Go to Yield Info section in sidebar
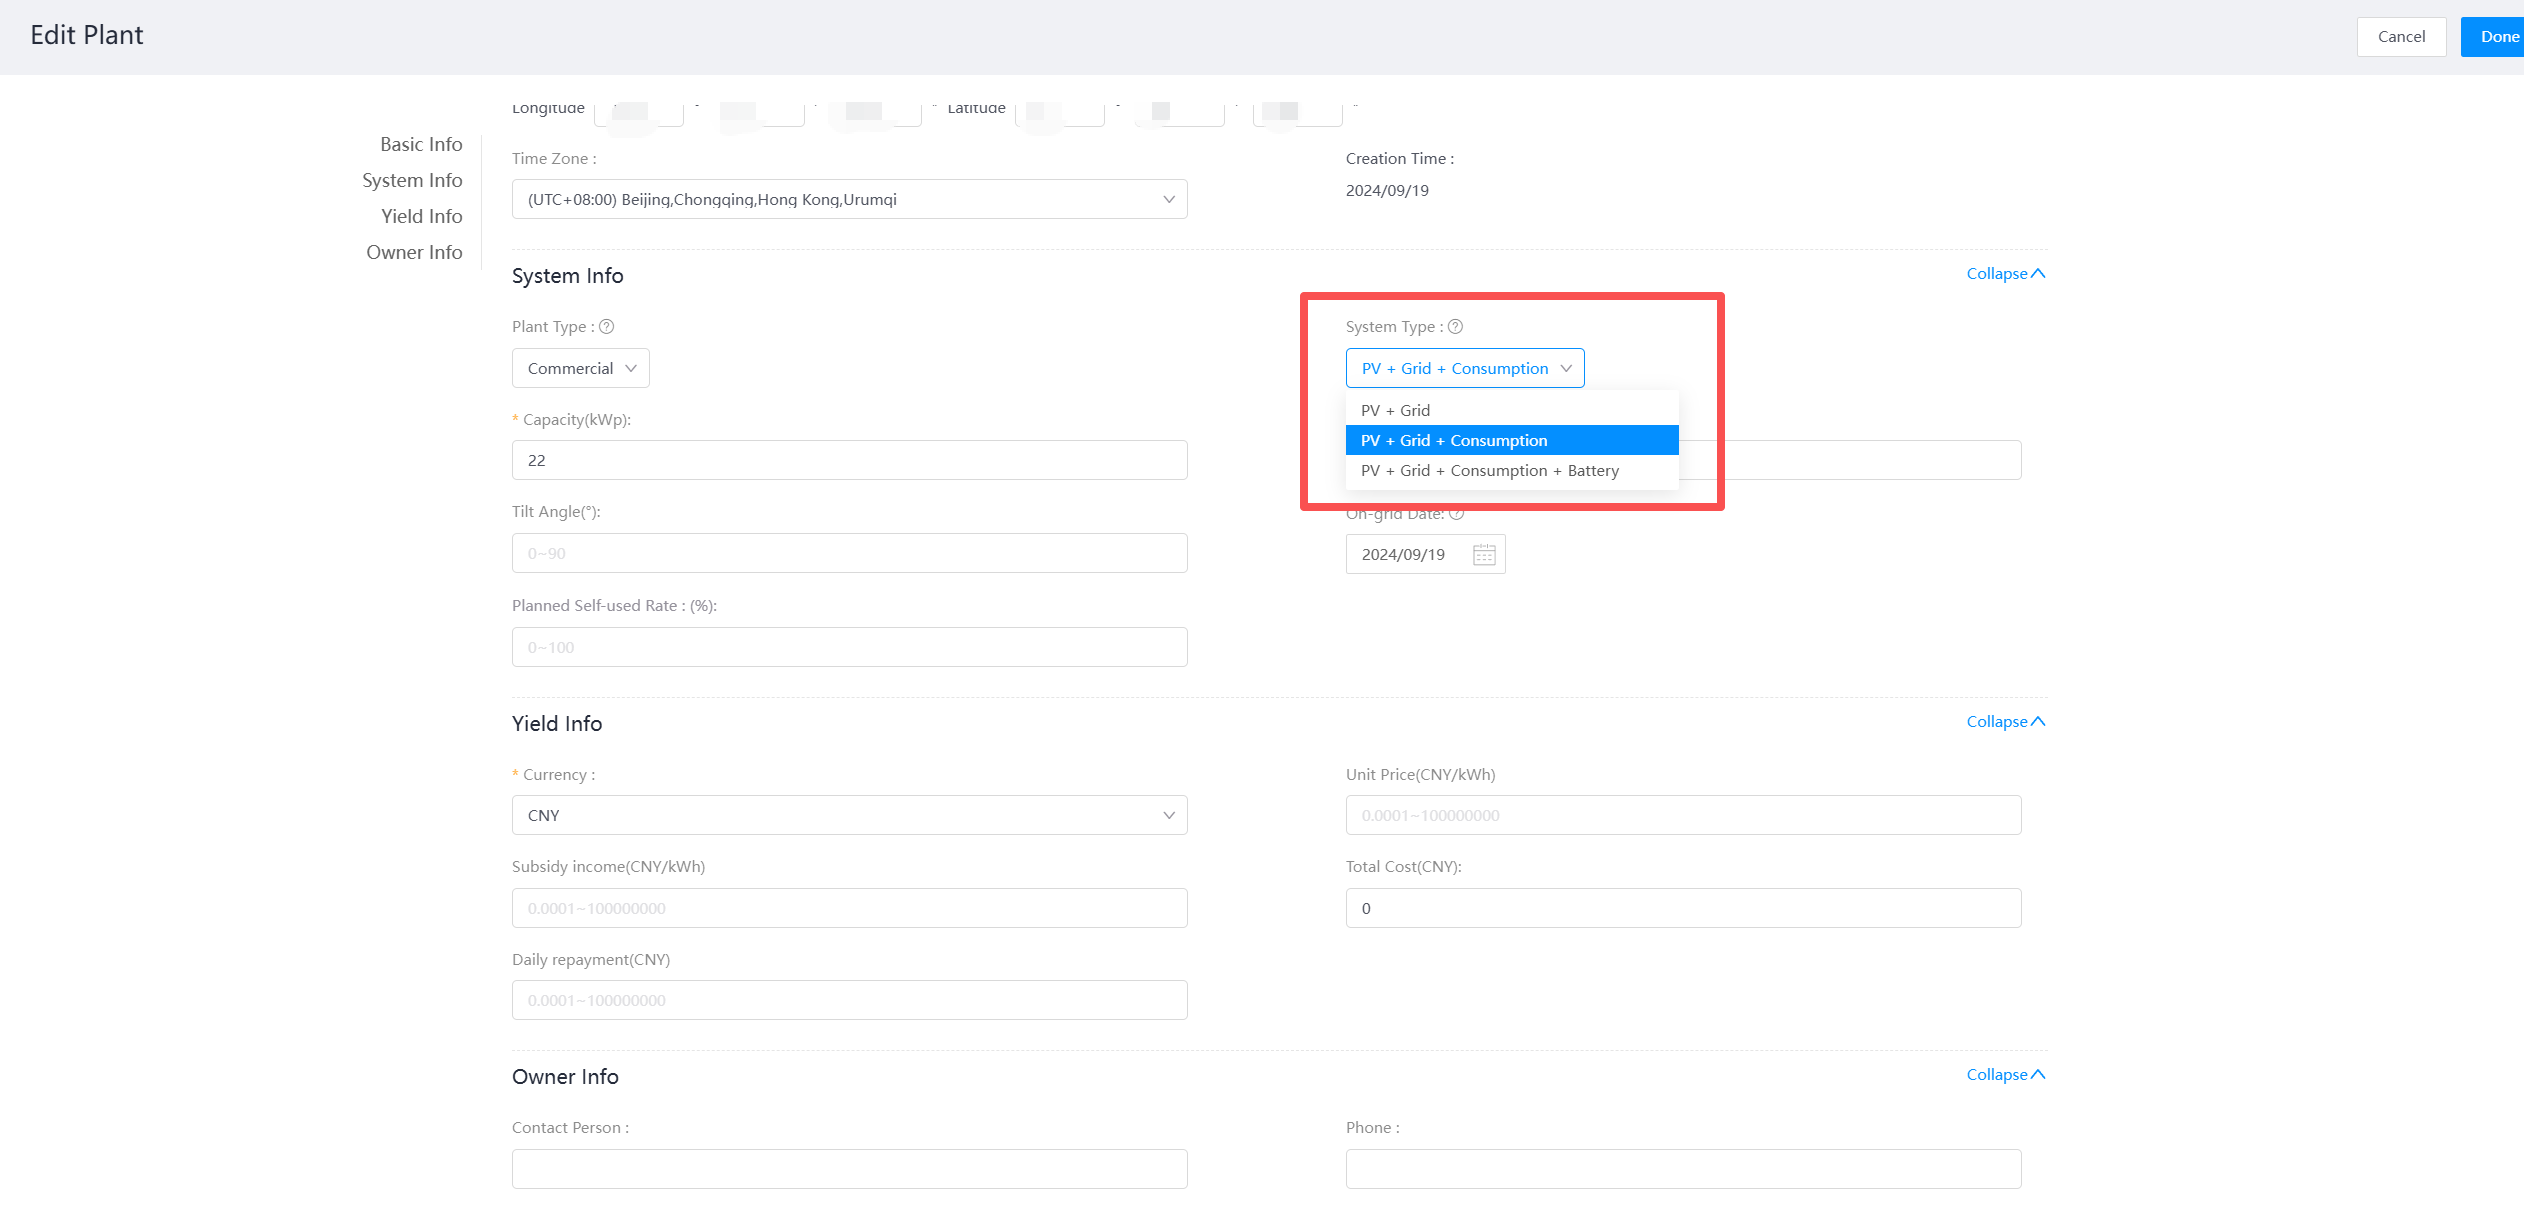This screenshot has width=2524, height=1224. pos(421,217)
